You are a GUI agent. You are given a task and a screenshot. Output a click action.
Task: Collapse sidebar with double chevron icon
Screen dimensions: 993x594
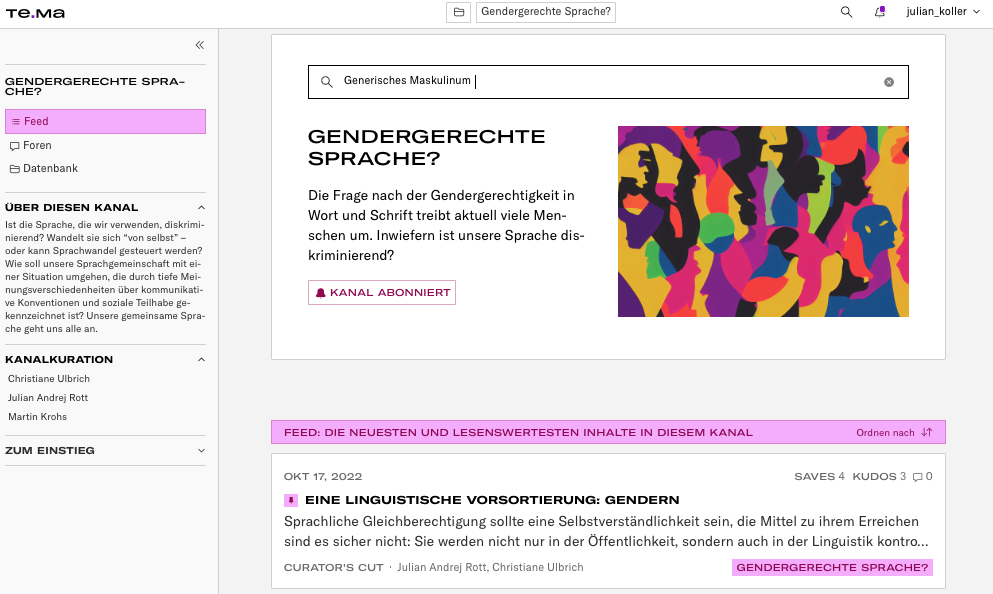(199, 45)
